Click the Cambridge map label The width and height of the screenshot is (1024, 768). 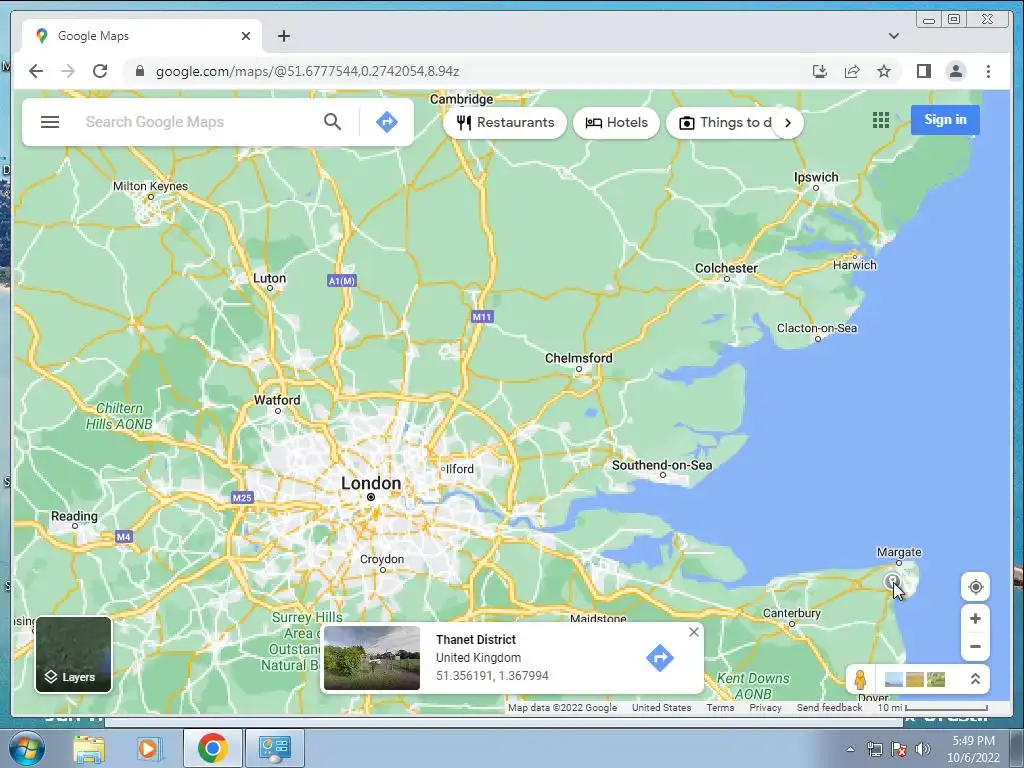pos(461,99)
